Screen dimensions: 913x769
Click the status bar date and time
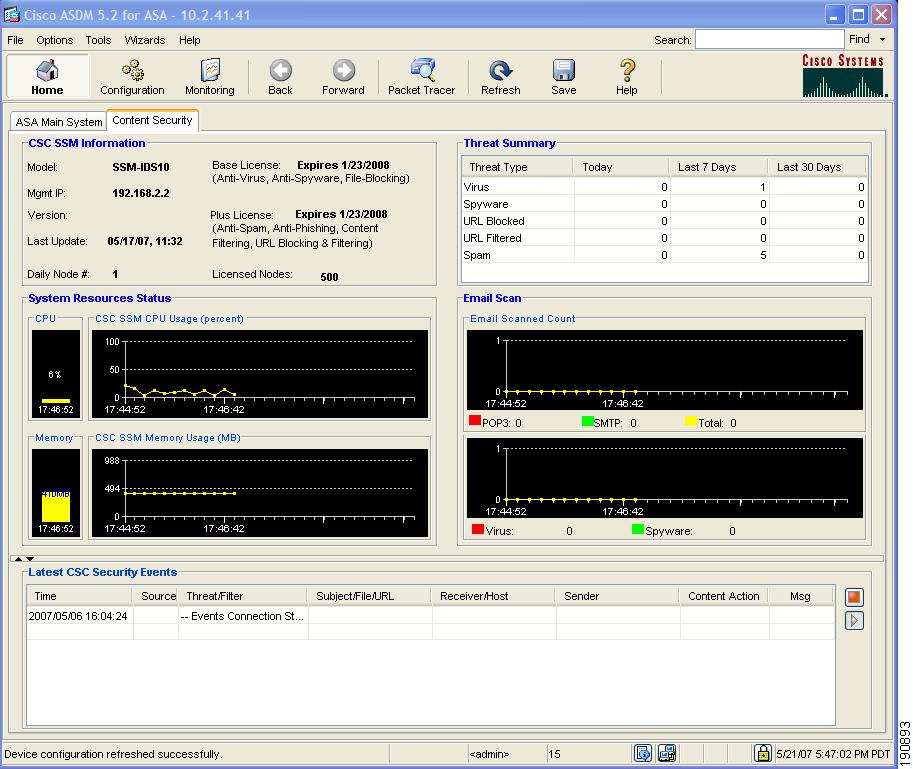(833, 754)
